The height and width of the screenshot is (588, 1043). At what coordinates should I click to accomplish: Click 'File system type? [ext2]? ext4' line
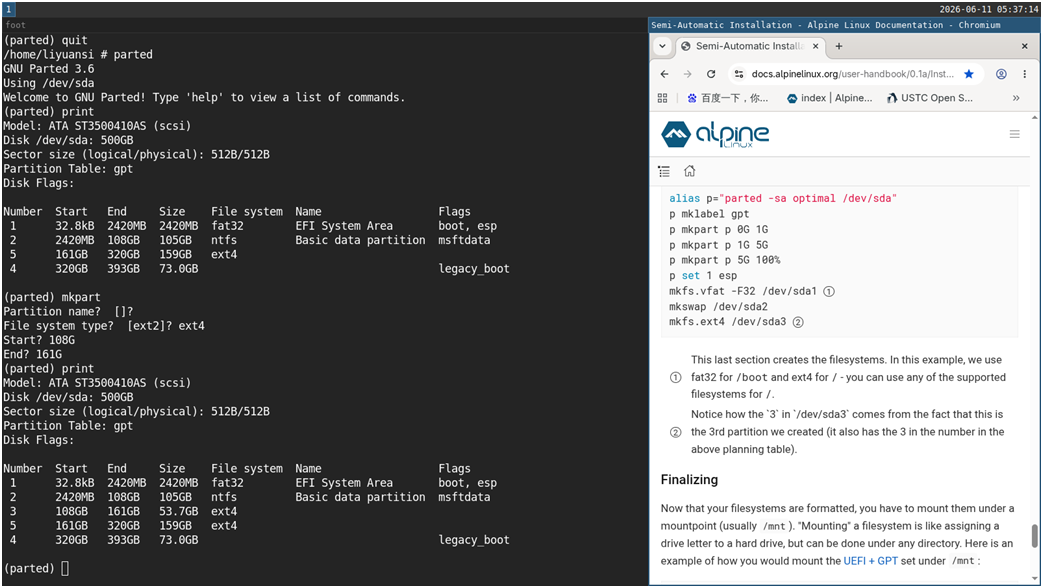click(104, 326)
